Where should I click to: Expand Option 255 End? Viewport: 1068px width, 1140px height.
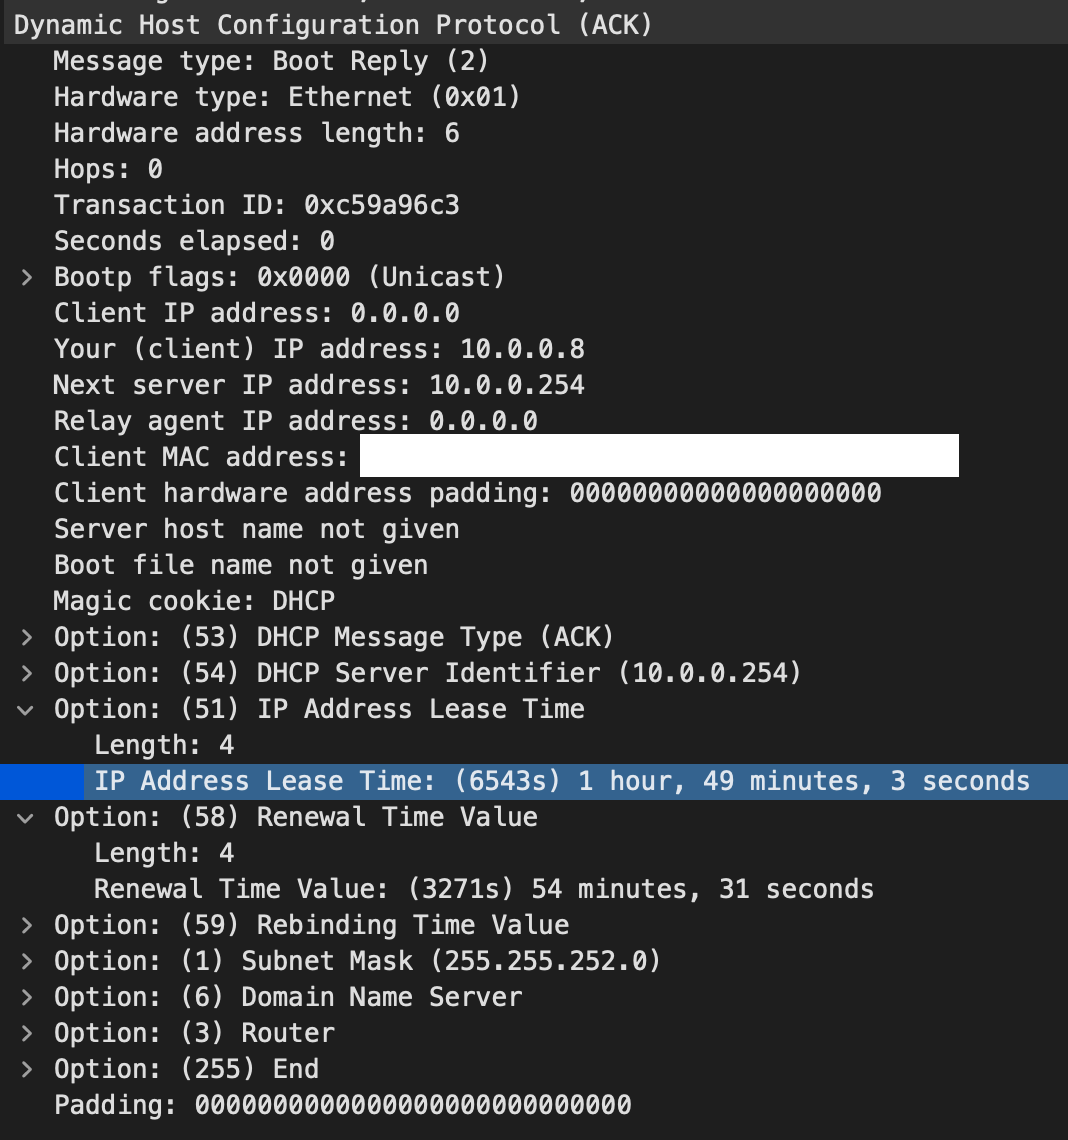pyautogui.click(x=27, y=1069)
